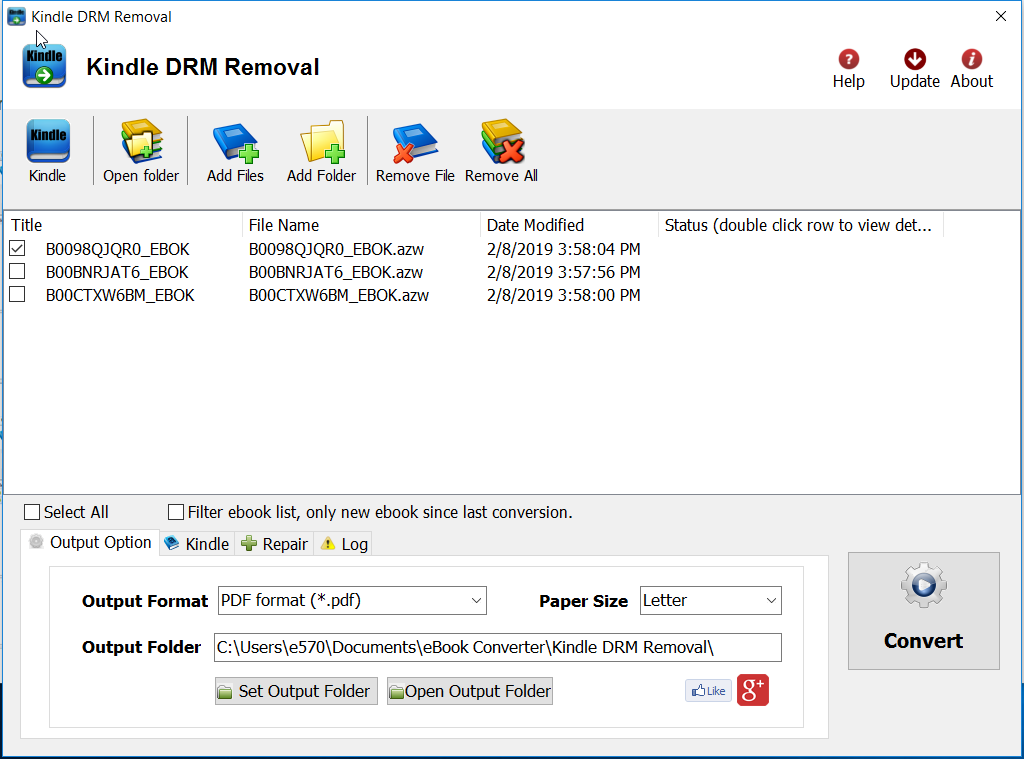Click Set Output Folder button

tap(296, 691)
